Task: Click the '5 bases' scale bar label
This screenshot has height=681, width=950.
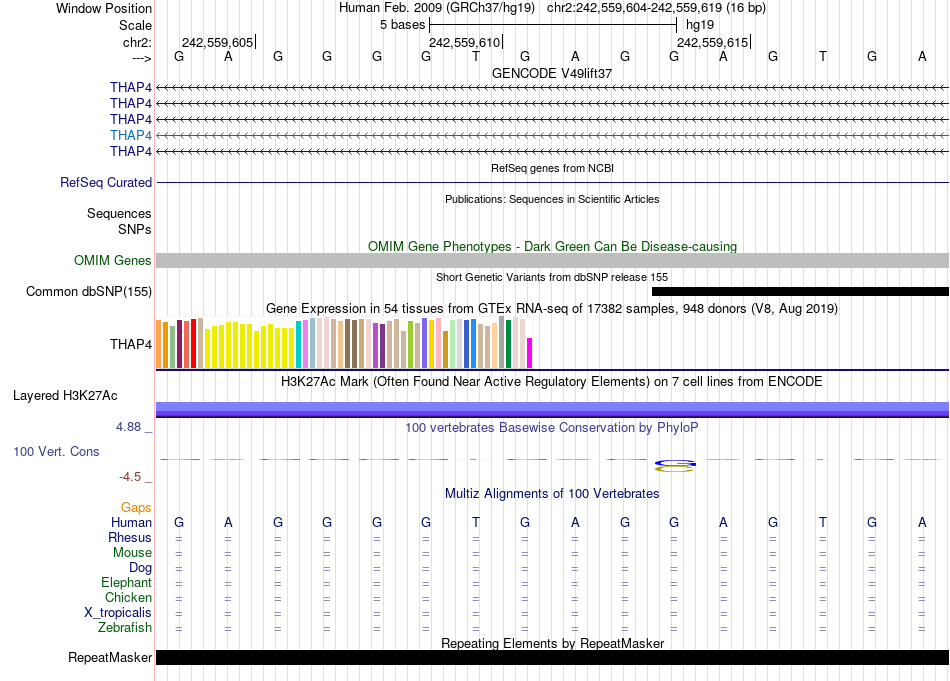Action: 403,25
